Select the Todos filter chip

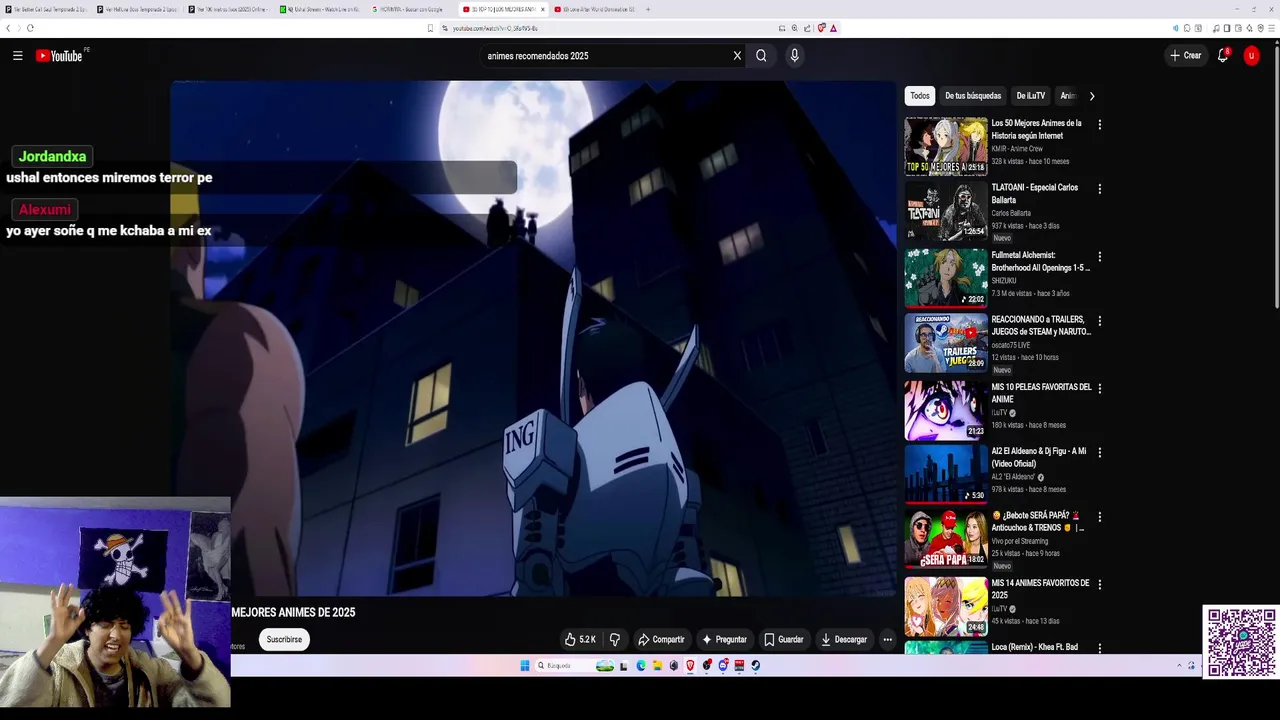(x=920, y=96)
